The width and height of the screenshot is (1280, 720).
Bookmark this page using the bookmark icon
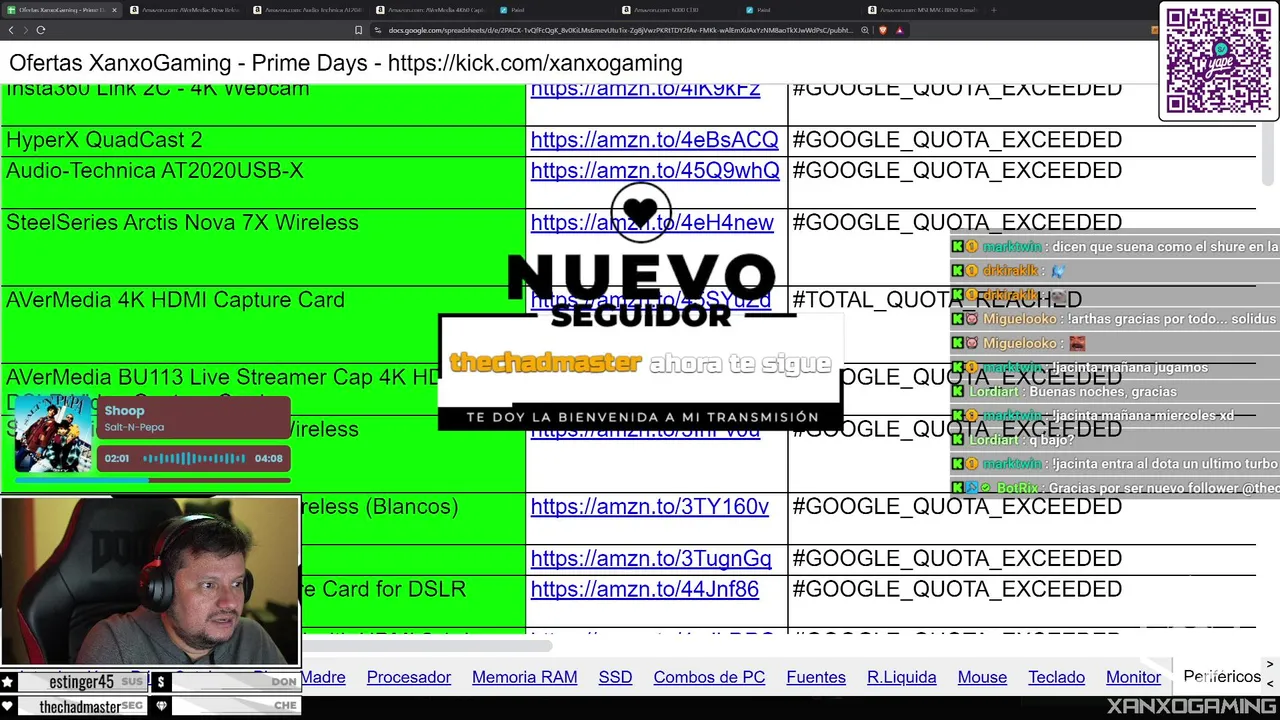[x=358, y=30]
